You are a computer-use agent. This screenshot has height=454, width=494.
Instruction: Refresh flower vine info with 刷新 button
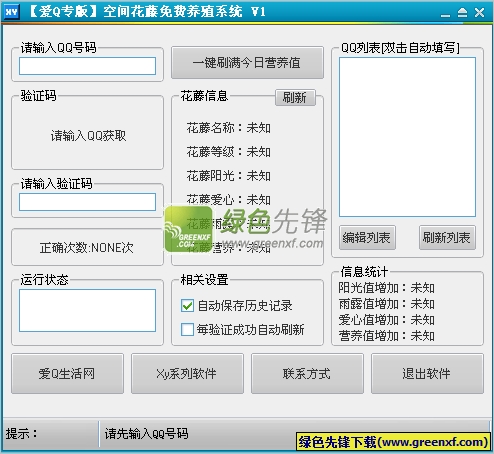coord(295,98)
